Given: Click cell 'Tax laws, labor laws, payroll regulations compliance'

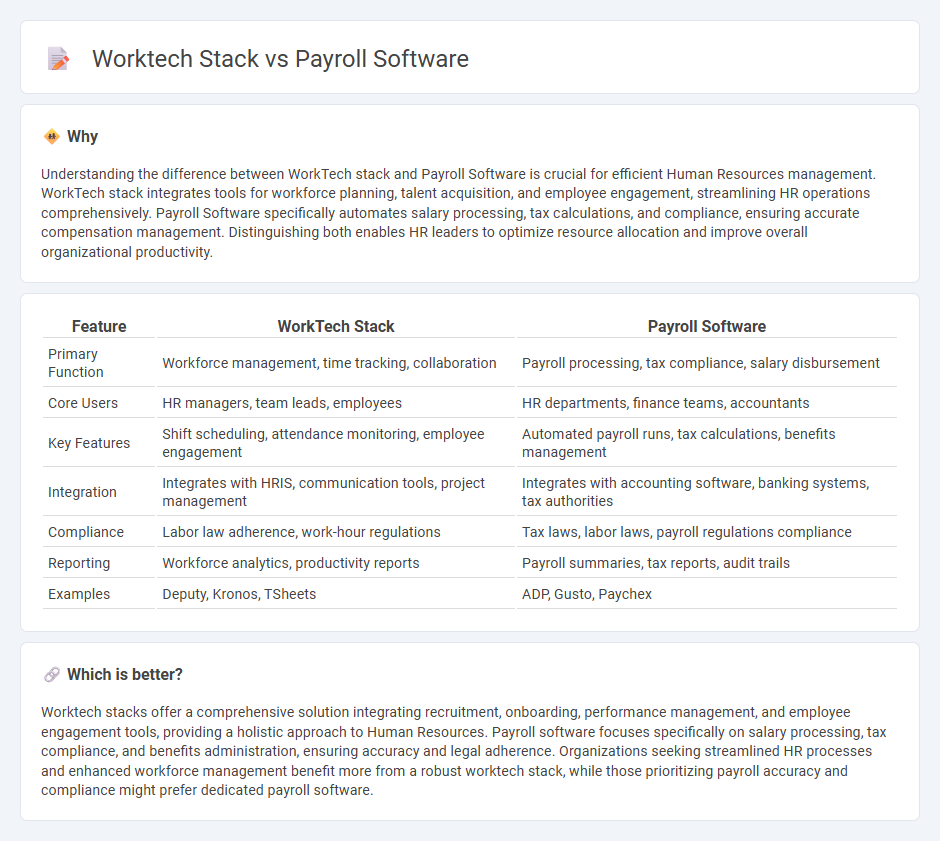Looking at the screenshot, I should 707,532.
